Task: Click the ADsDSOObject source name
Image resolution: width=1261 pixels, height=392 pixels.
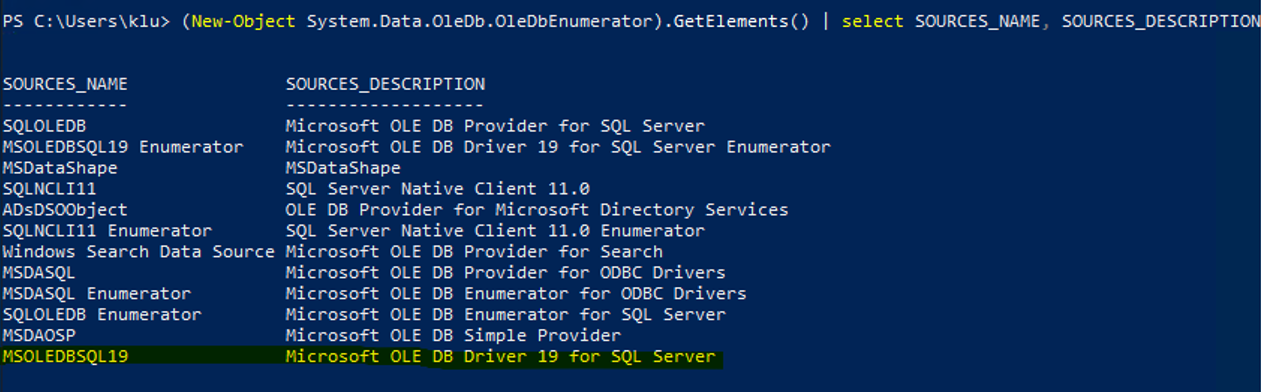Action: coord(65,210)
